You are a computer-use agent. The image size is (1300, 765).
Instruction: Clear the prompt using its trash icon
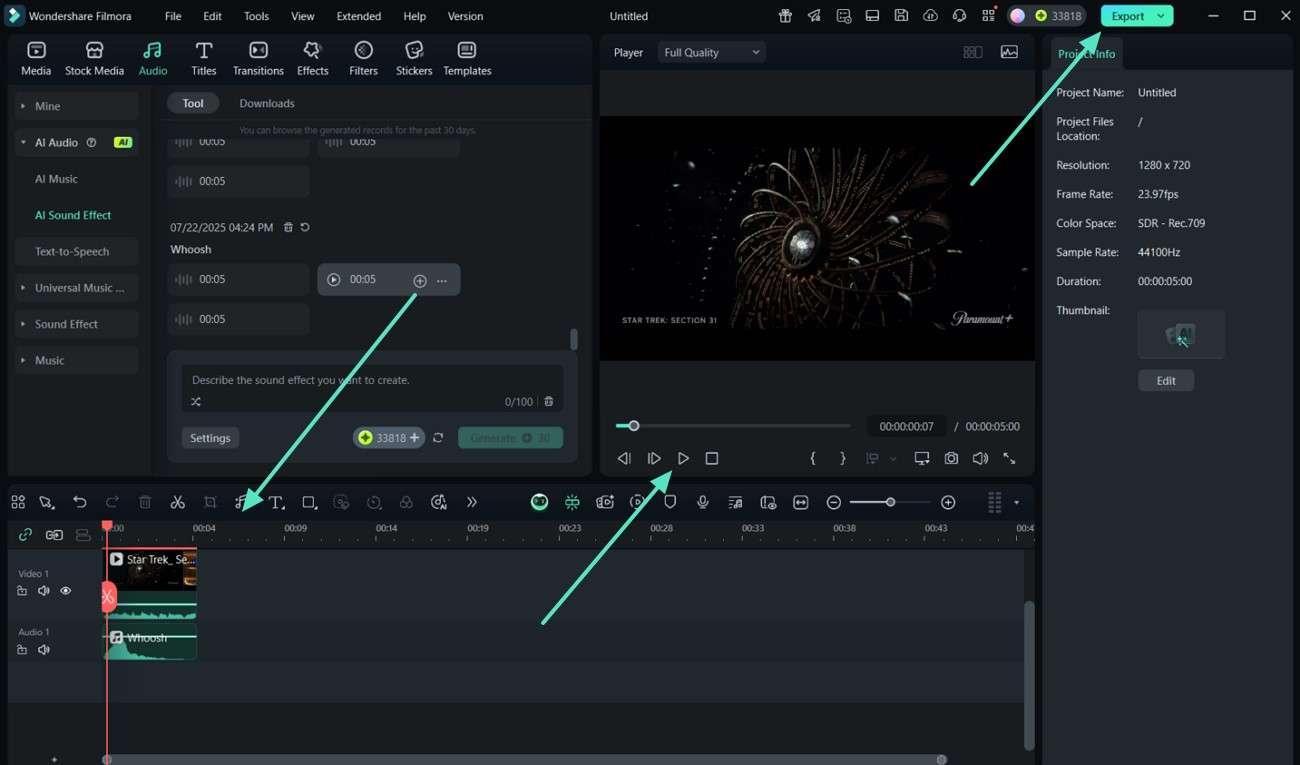(x=548, y=402)
